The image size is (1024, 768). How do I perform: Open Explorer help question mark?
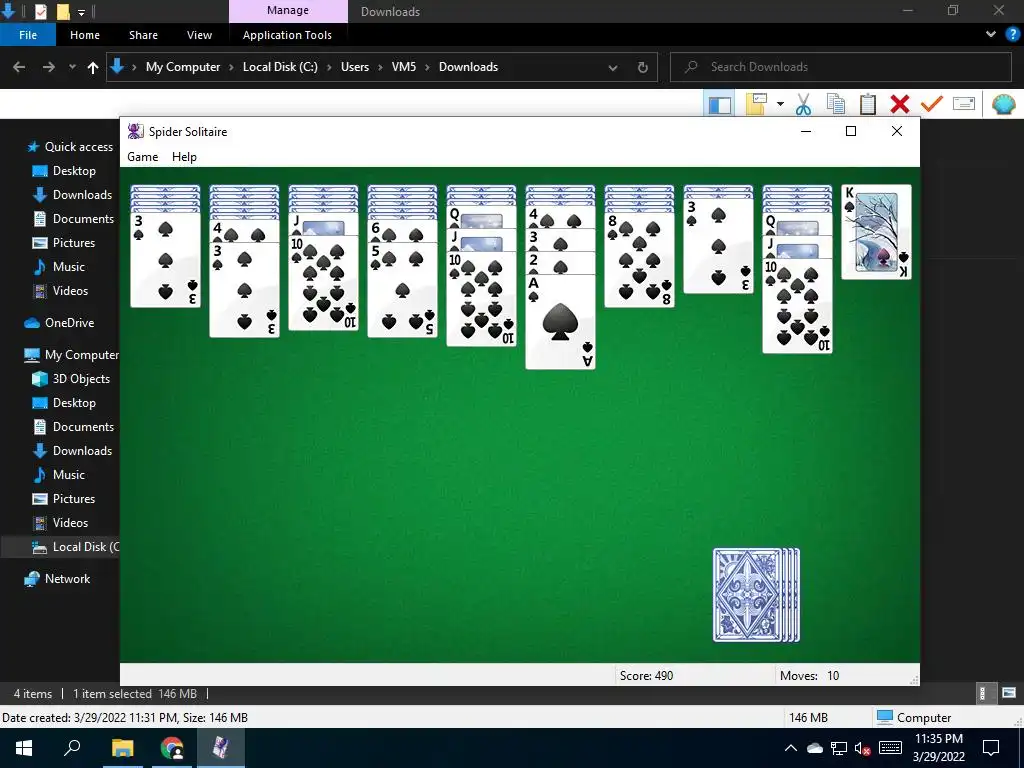point(1012,35)
